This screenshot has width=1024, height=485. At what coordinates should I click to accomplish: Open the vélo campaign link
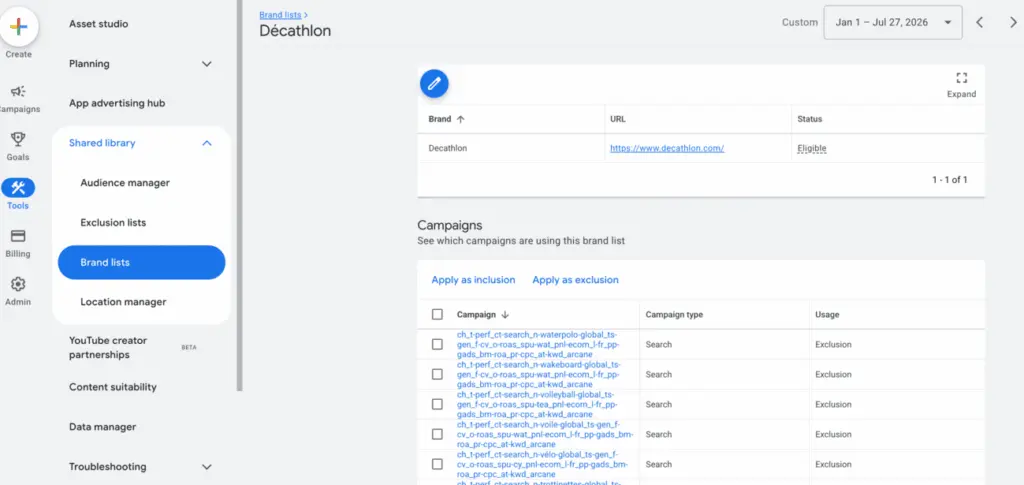(x=542, y=464)
